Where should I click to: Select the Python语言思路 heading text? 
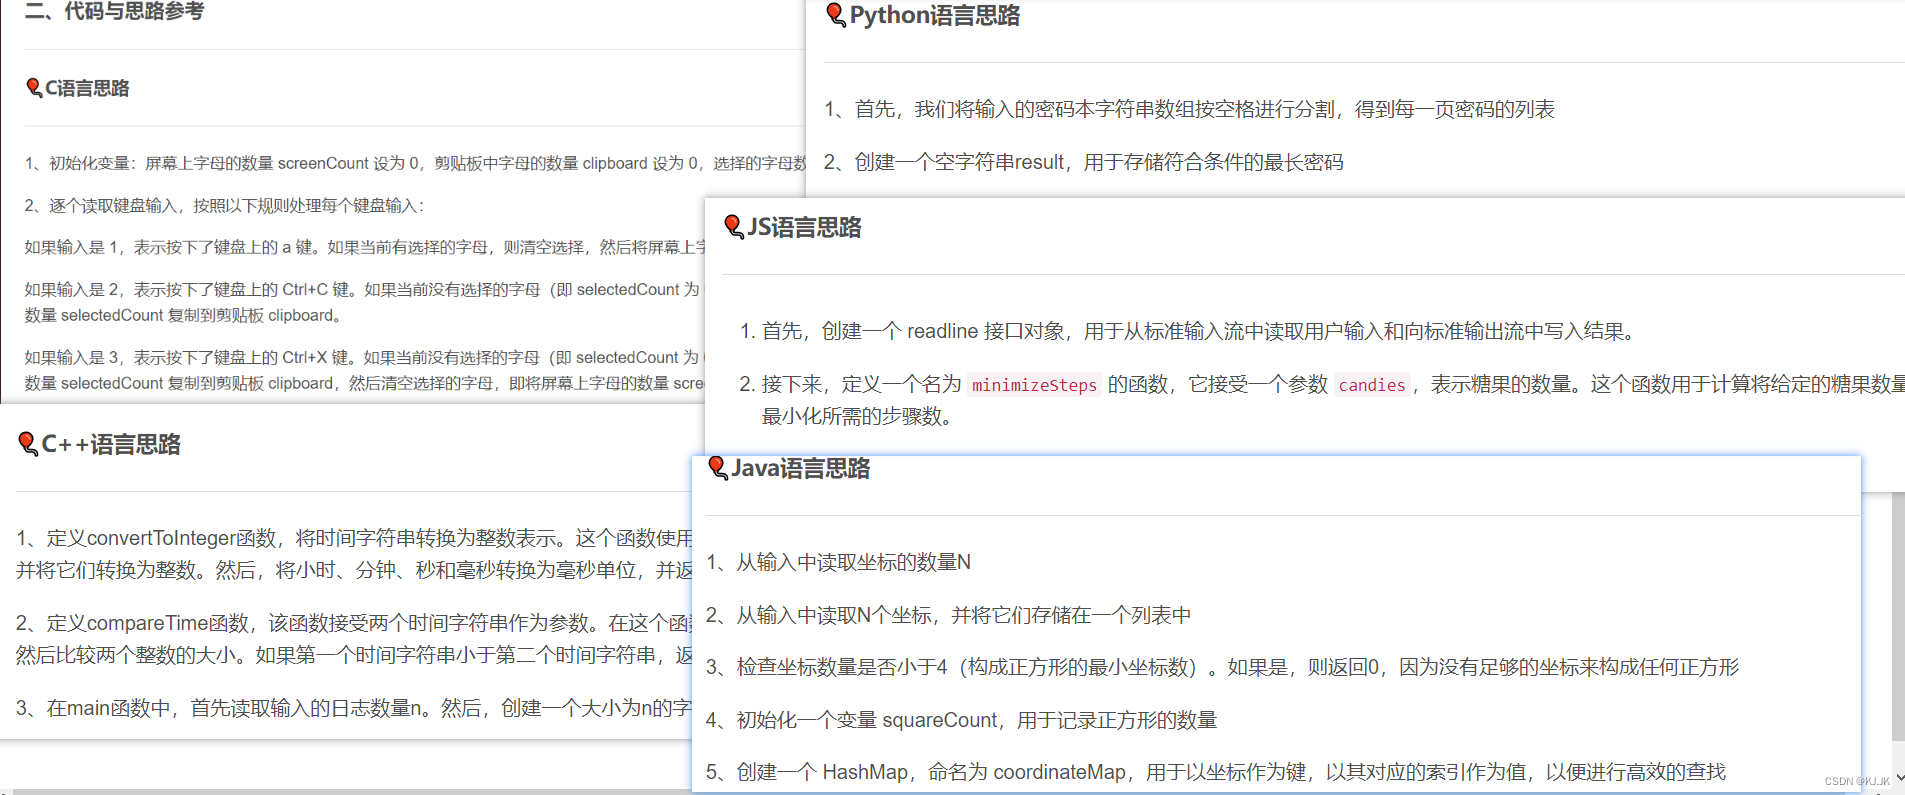tap(935, 15)
